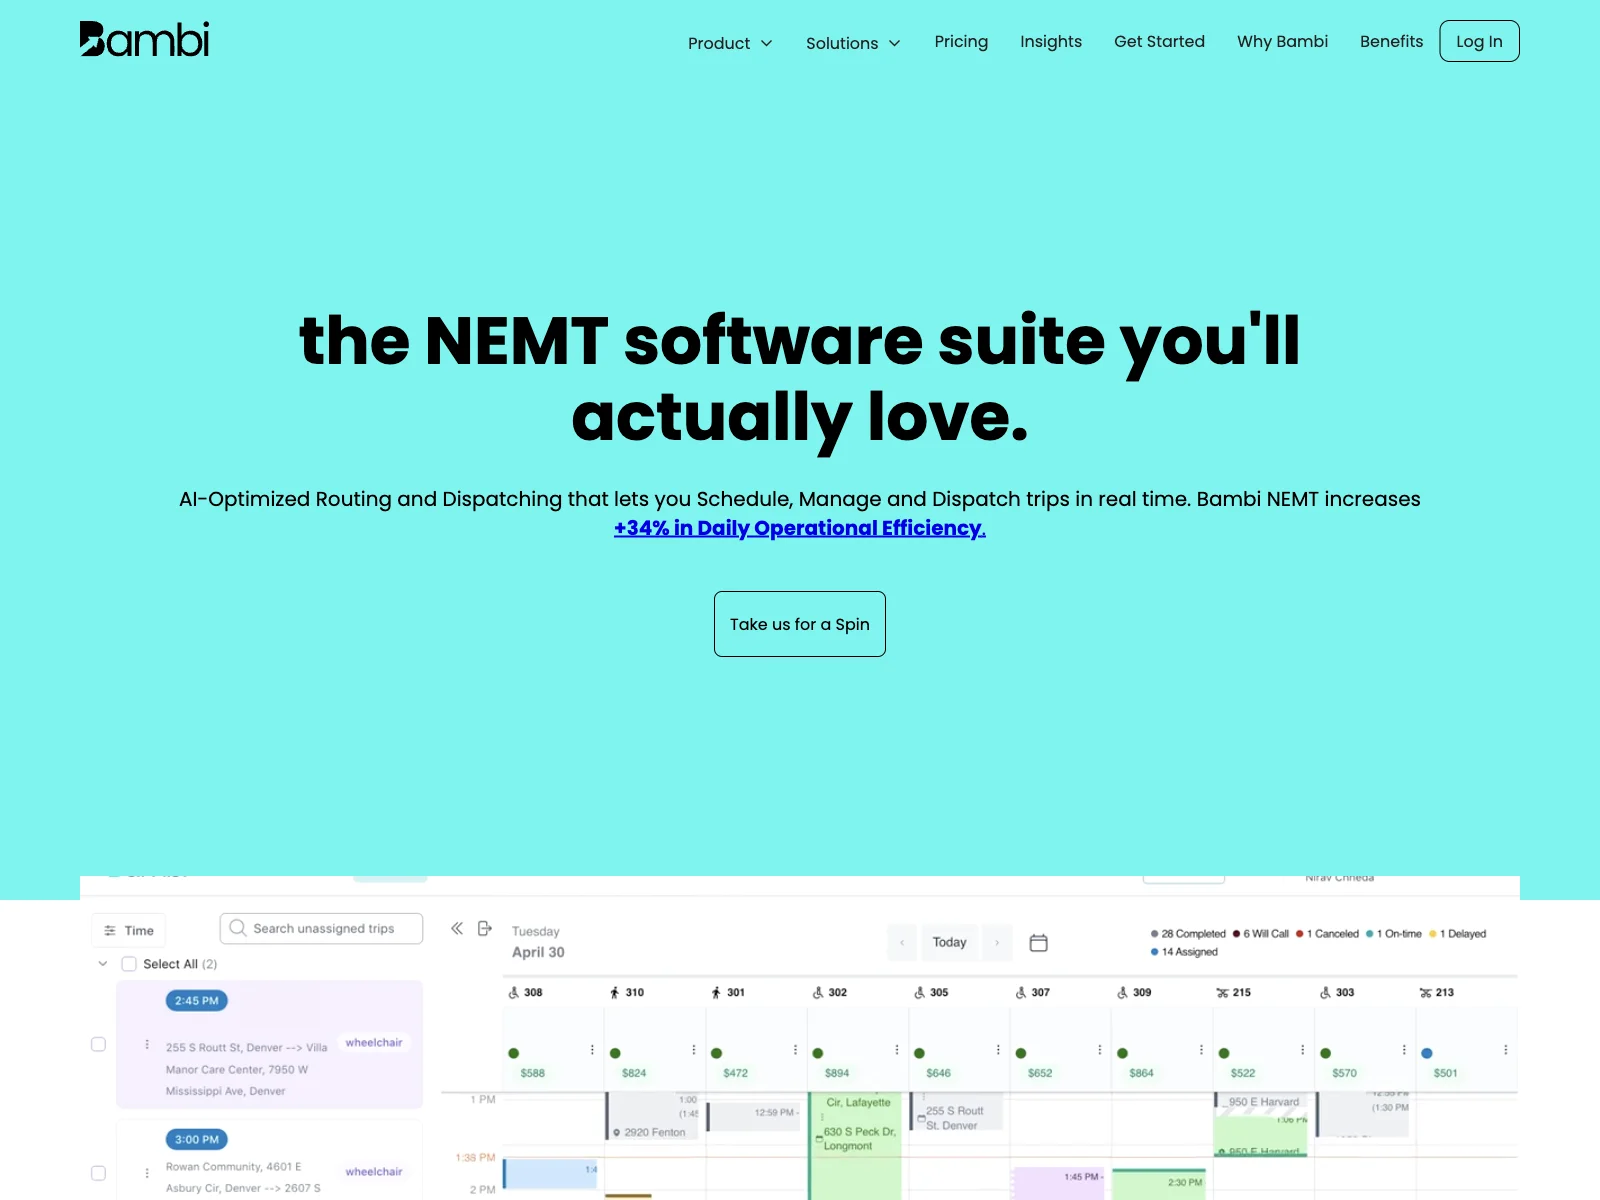Open the calendar date picker icon
Screen dimensions: 1600x1200
coord(1039,942)
